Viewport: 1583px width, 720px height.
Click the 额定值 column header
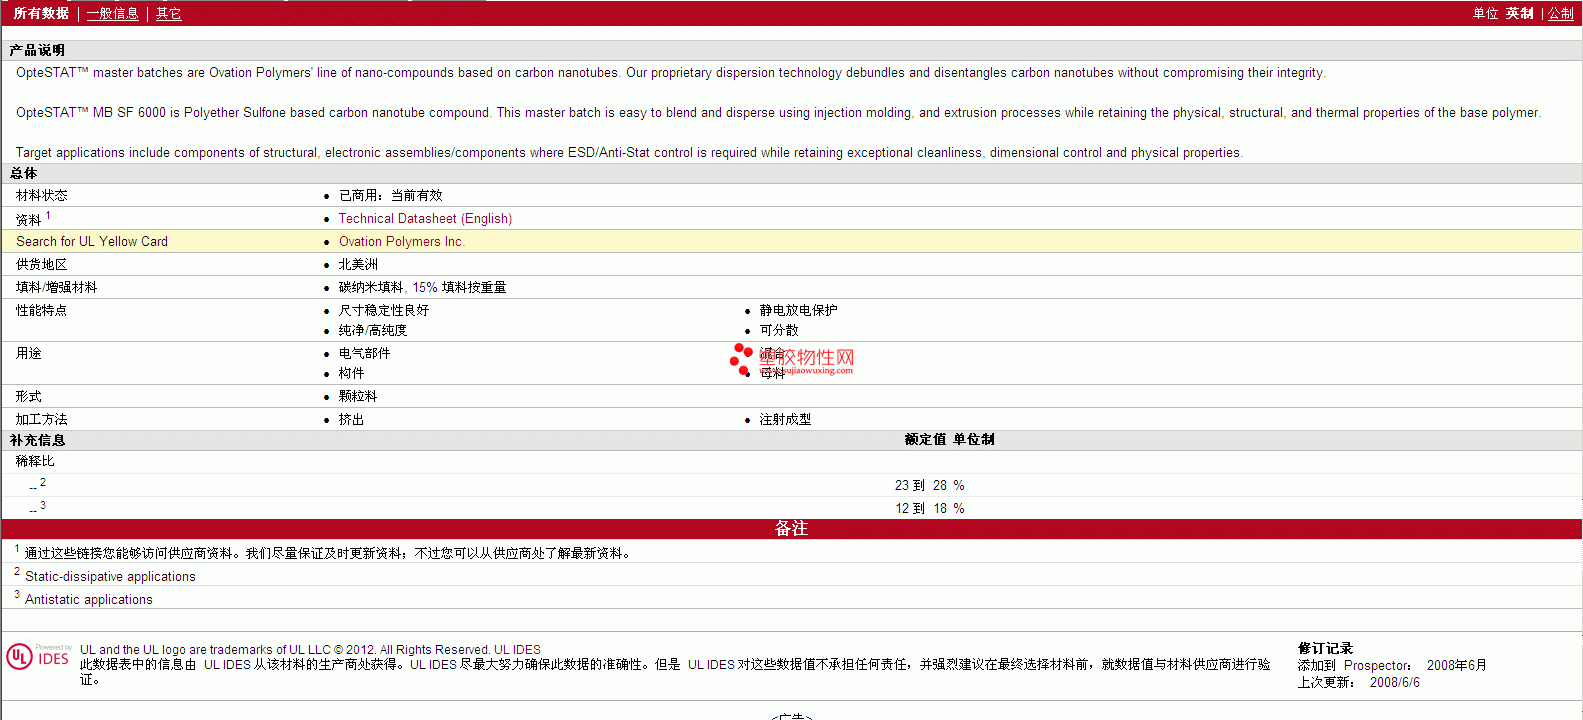(925, 439)
